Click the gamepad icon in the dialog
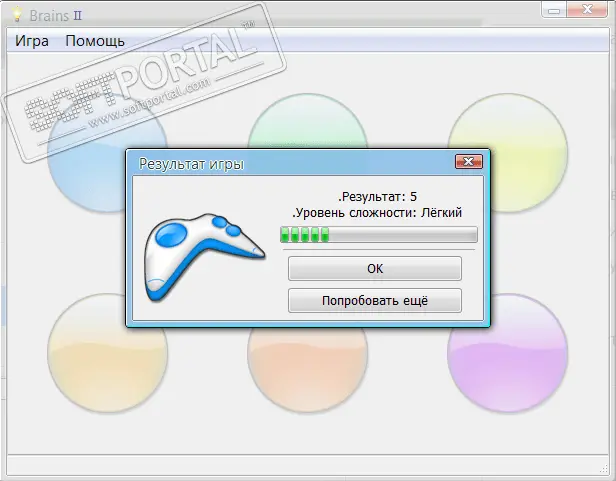The image size is (616, 481). point(204,257)
